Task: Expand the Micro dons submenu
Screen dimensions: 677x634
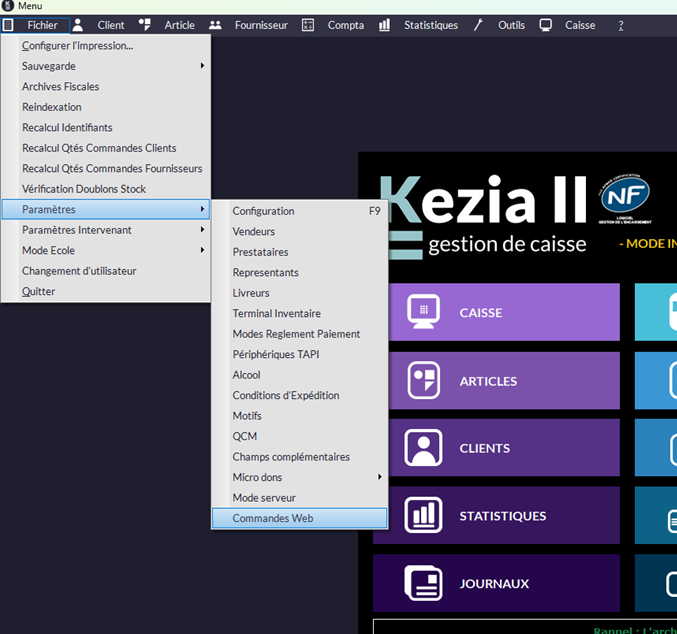Action: tap(300, 477)
